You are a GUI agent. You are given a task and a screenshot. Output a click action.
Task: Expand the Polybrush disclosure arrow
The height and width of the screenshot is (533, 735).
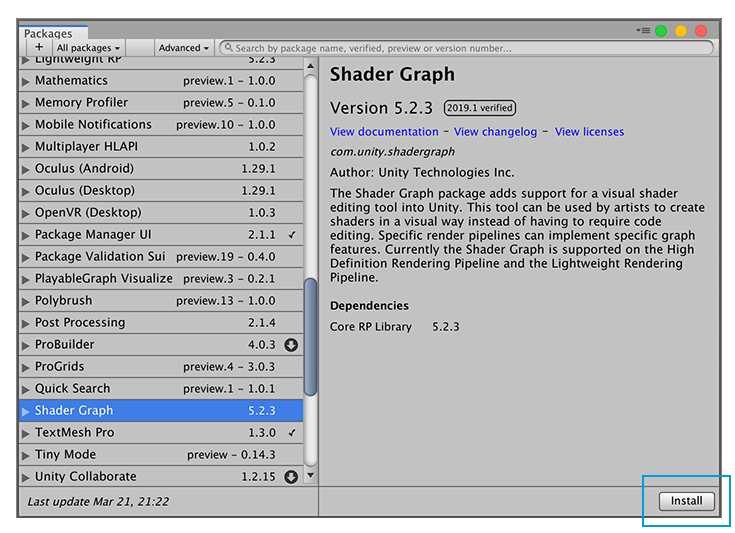click(x=25, y=301)
